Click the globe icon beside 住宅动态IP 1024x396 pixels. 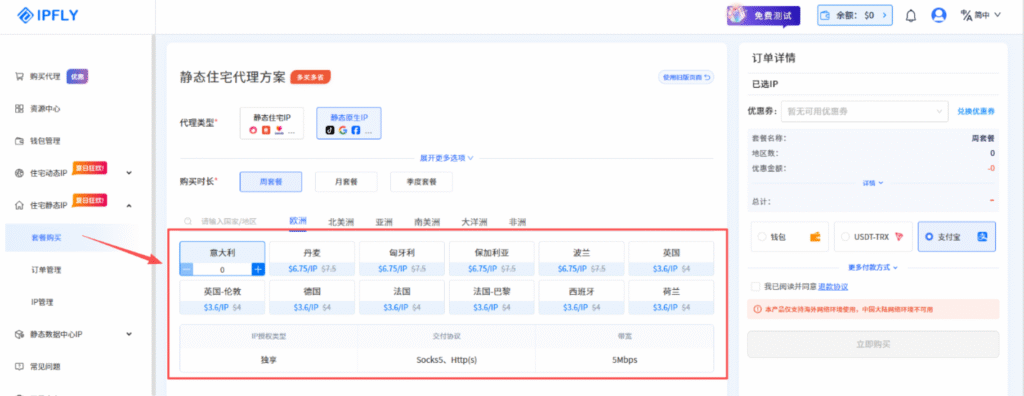(x=19, y=173)
